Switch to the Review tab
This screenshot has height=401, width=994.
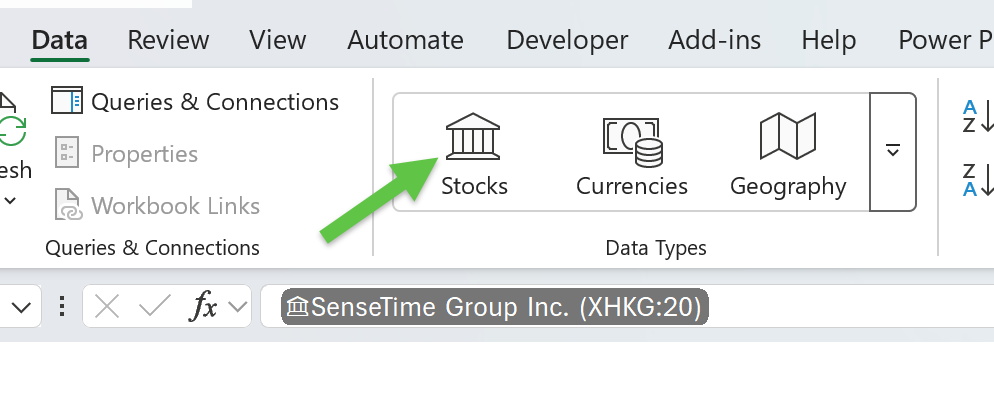click(x=168, y=41)
